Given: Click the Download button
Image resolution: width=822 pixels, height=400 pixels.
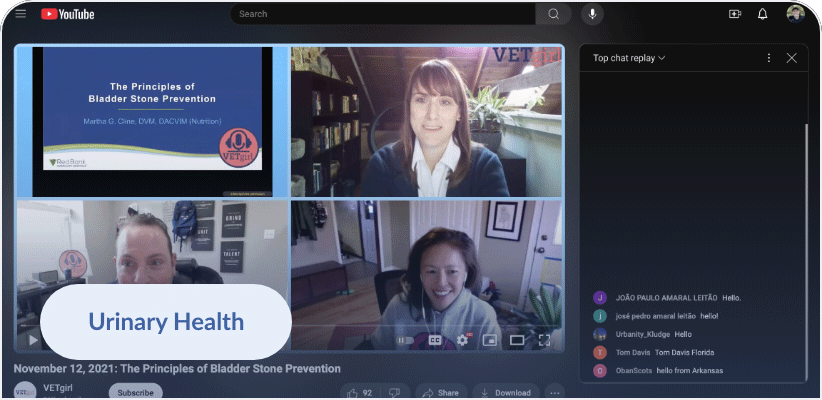Looking at the screenshot, I should (x=506, y=392).
